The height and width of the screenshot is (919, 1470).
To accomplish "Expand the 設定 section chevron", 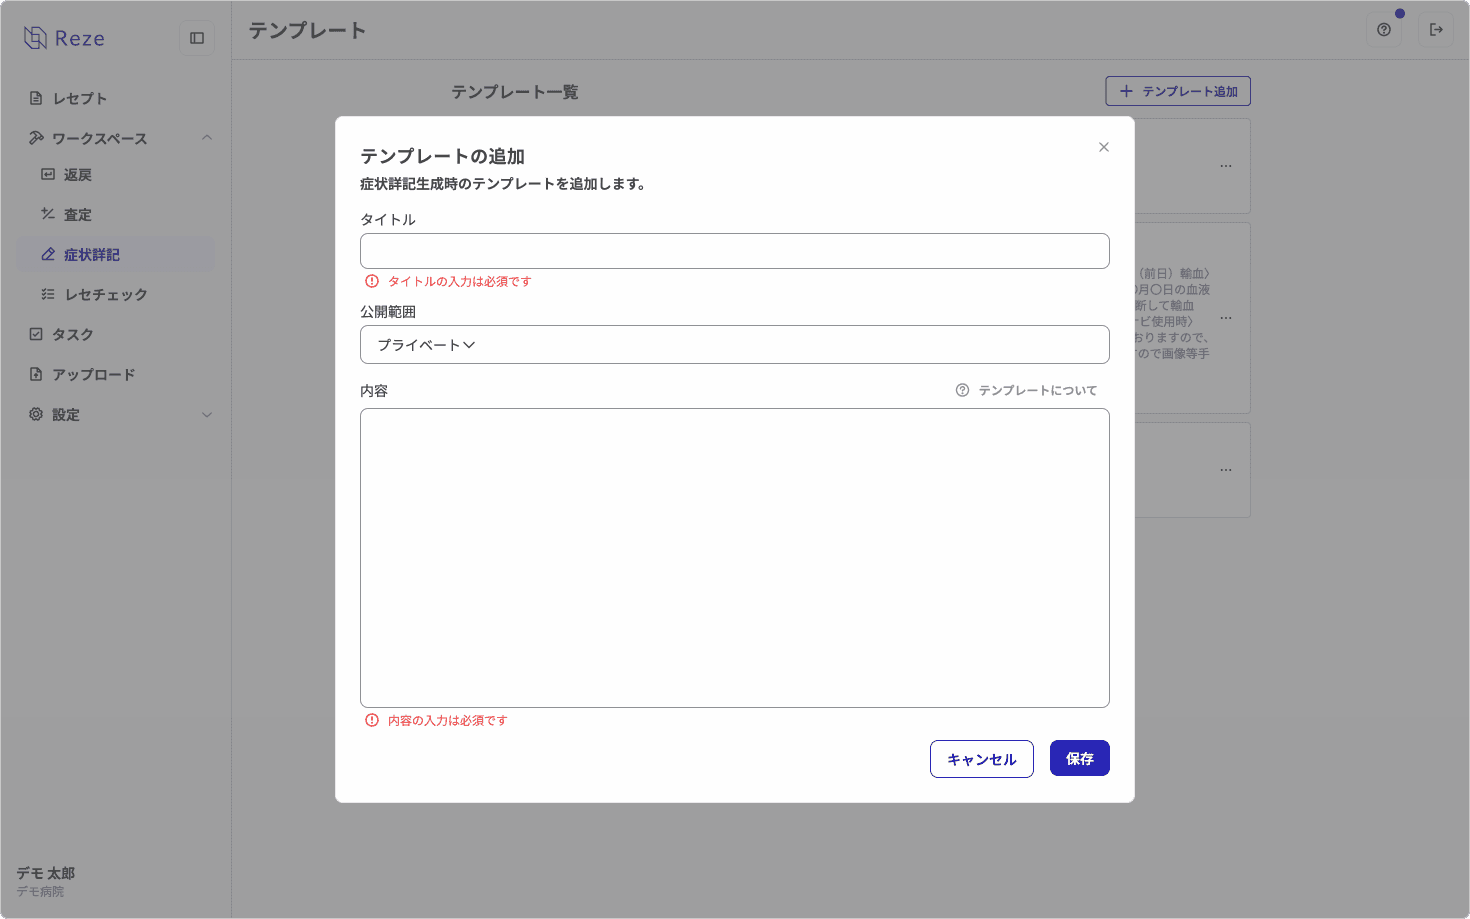I will [x=207, y=414].
